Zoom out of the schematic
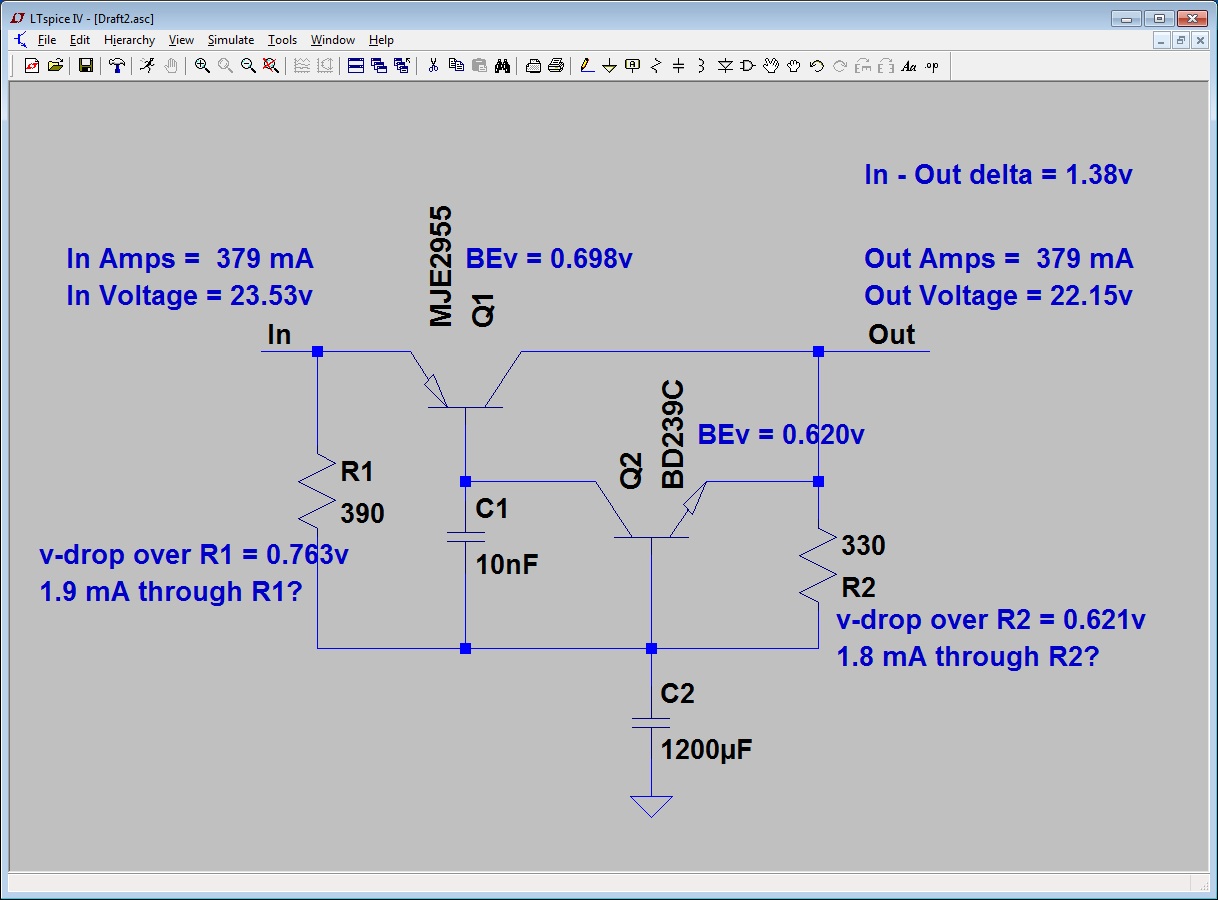The image size is (1218, 900). click(x=248, y=66)
